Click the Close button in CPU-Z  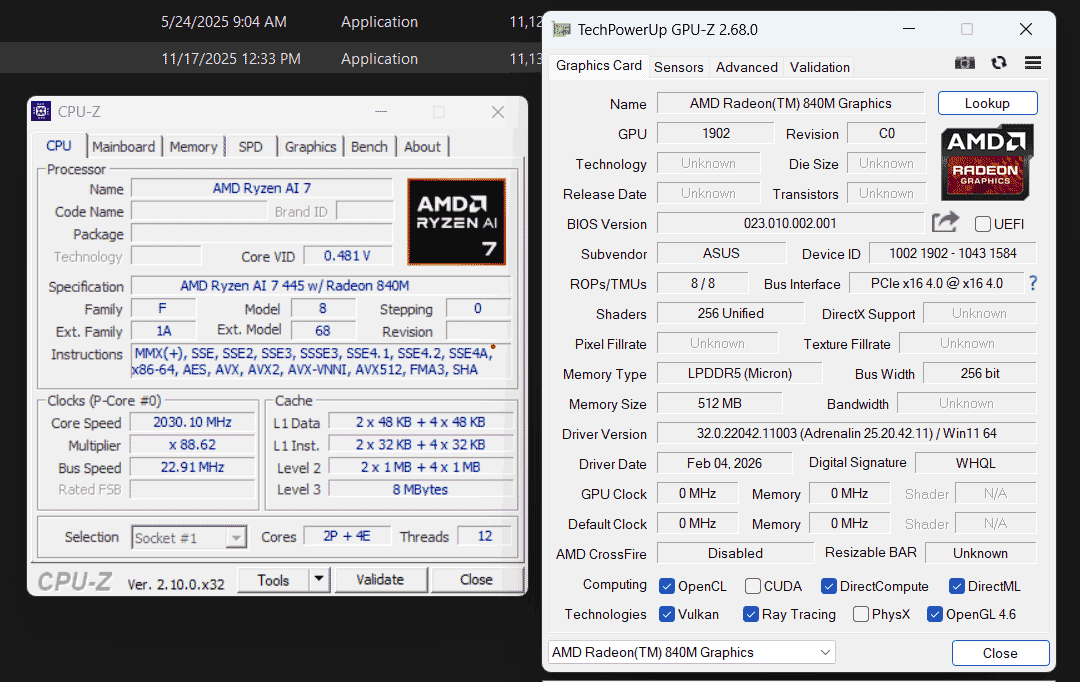tap(476, 579)
